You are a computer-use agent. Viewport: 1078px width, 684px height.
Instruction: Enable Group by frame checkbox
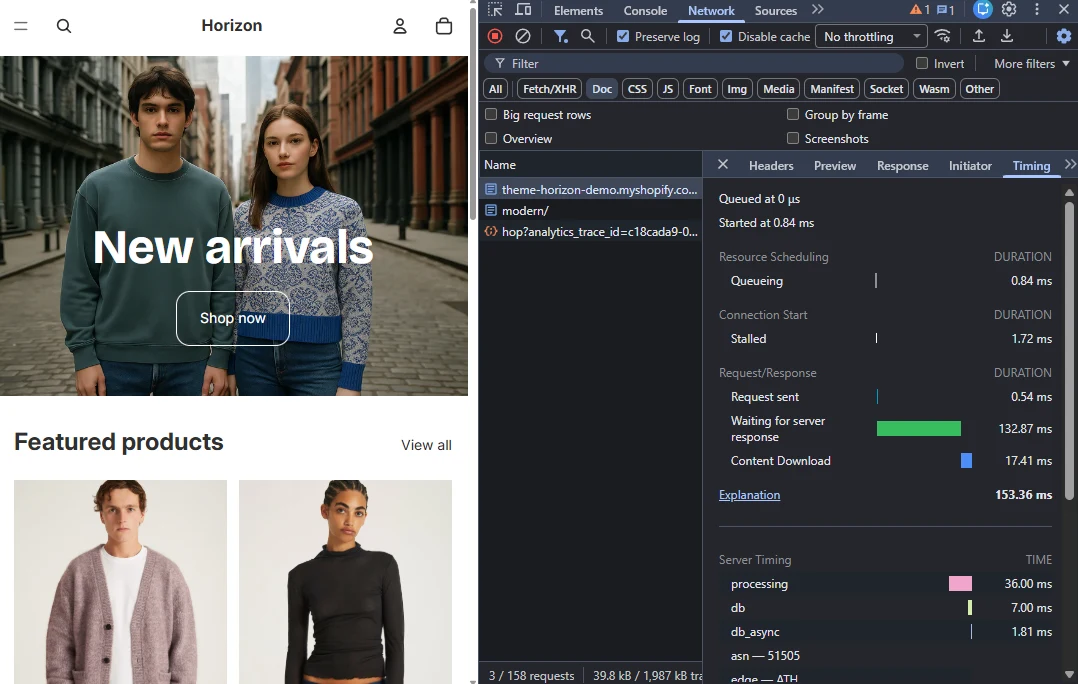793,114
